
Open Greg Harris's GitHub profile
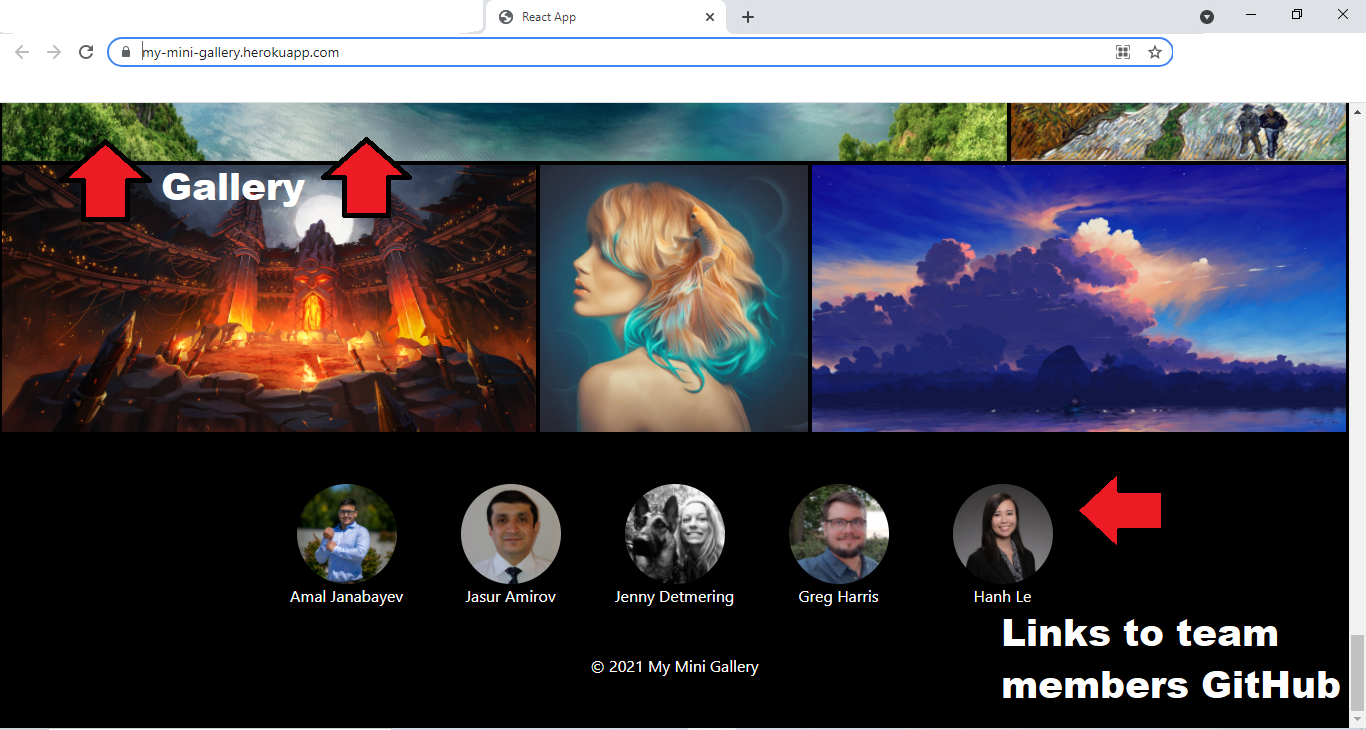(838, 534)
